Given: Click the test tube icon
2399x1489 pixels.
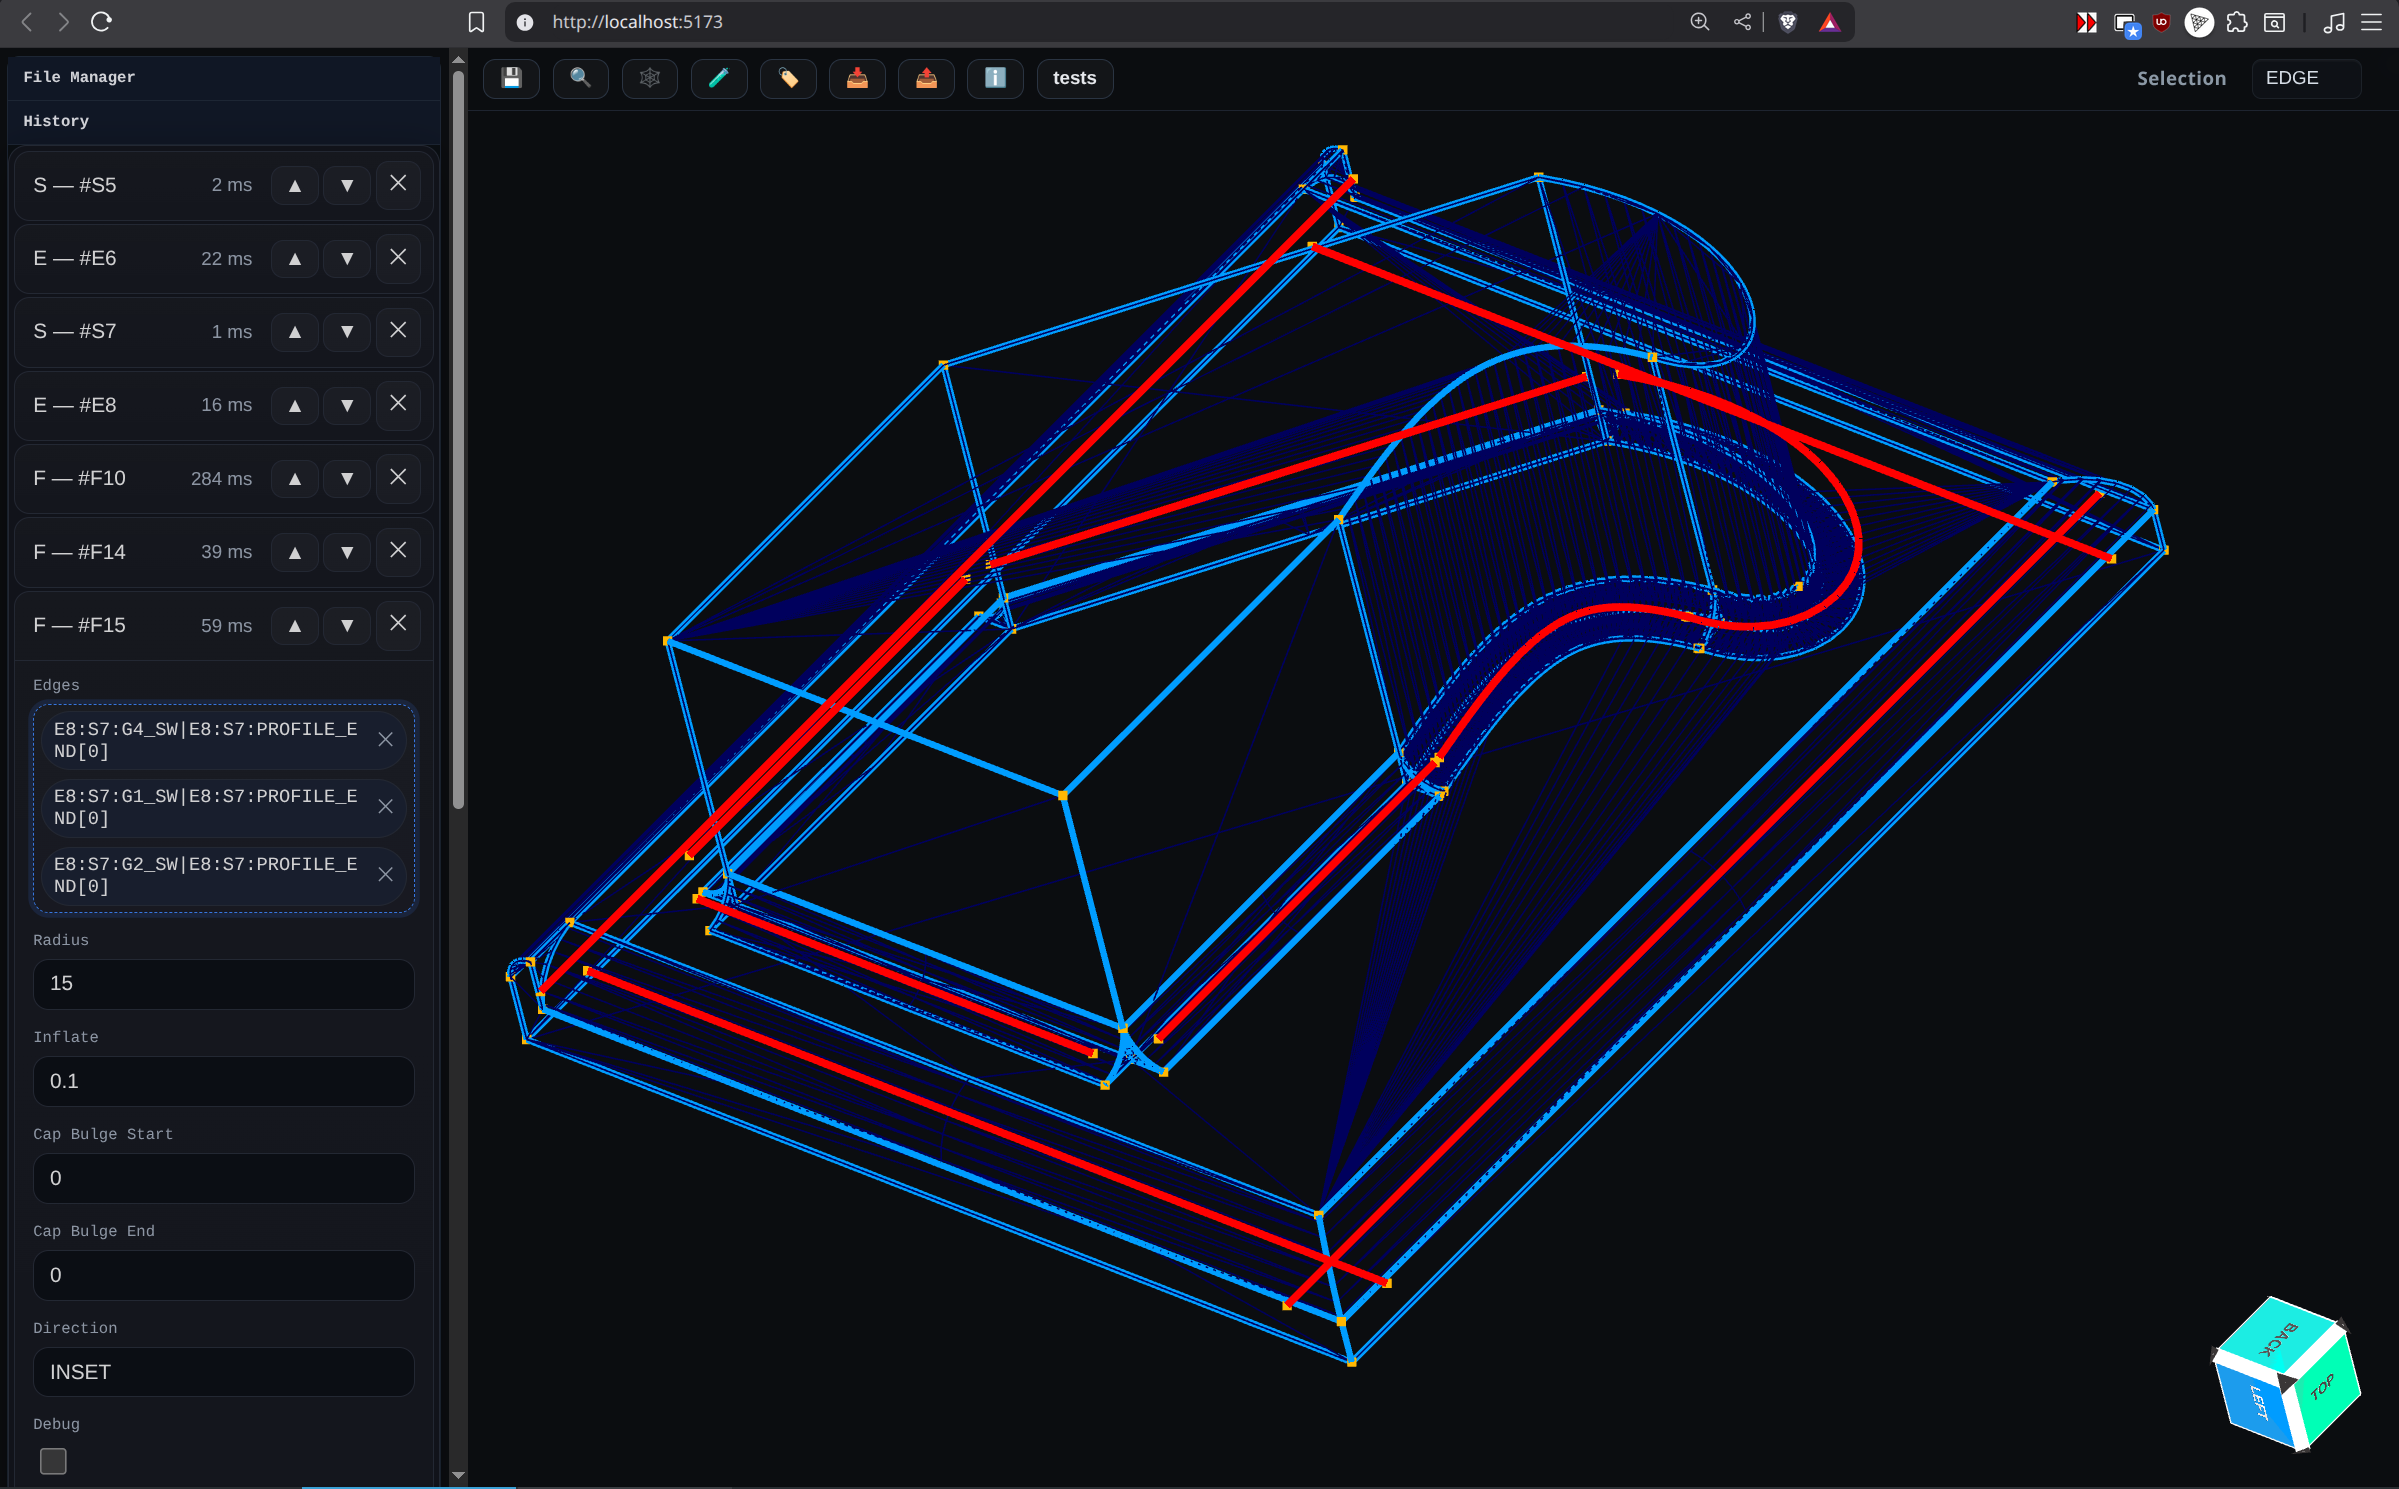Looking at the screenshot, I should pos(718,78).
